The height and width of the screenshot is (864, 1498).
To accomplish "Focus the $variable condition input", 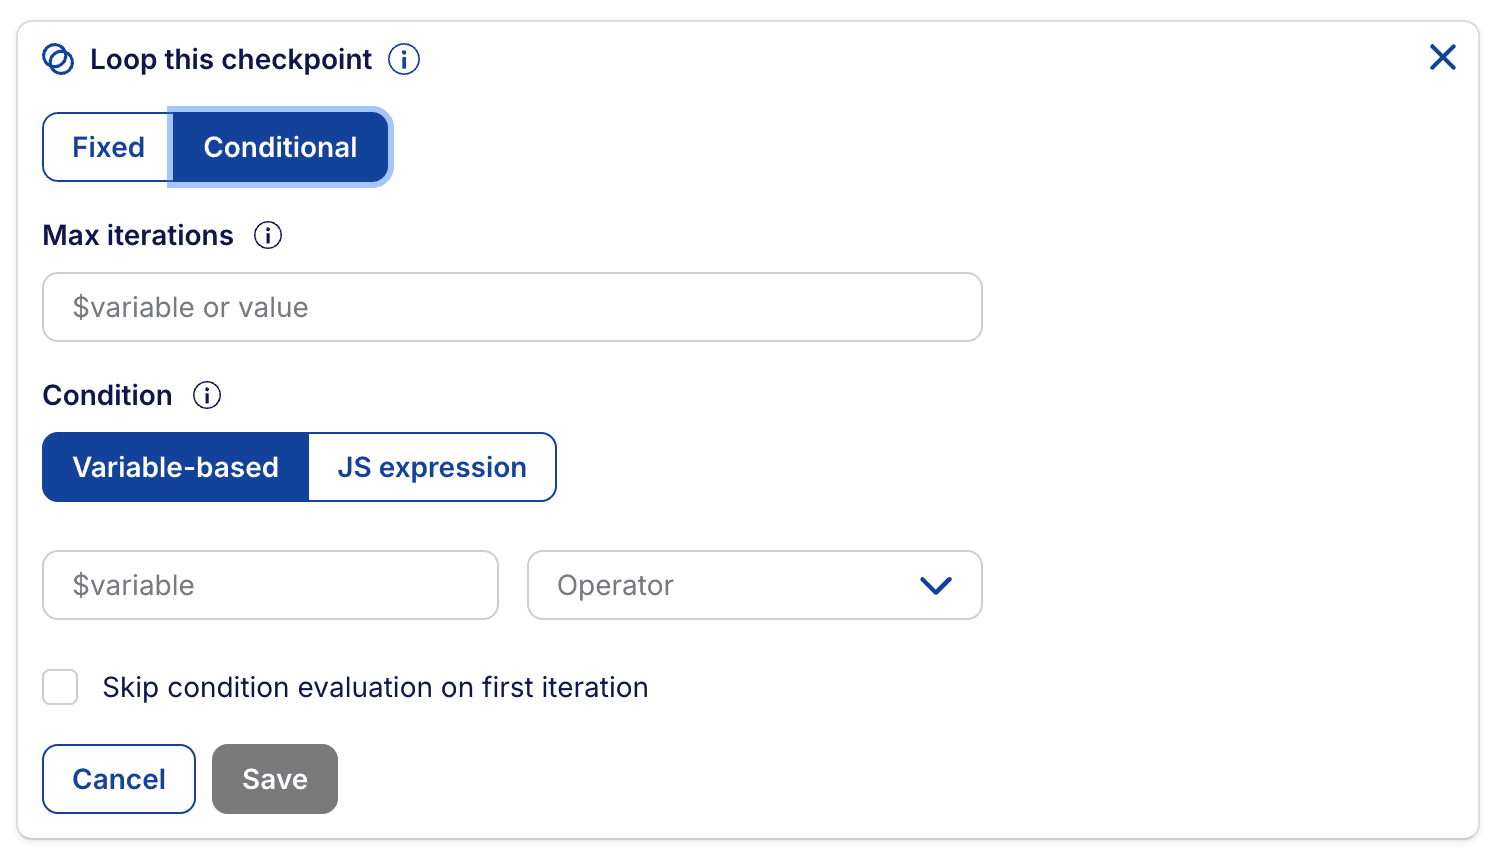I will tap(270, 586).
